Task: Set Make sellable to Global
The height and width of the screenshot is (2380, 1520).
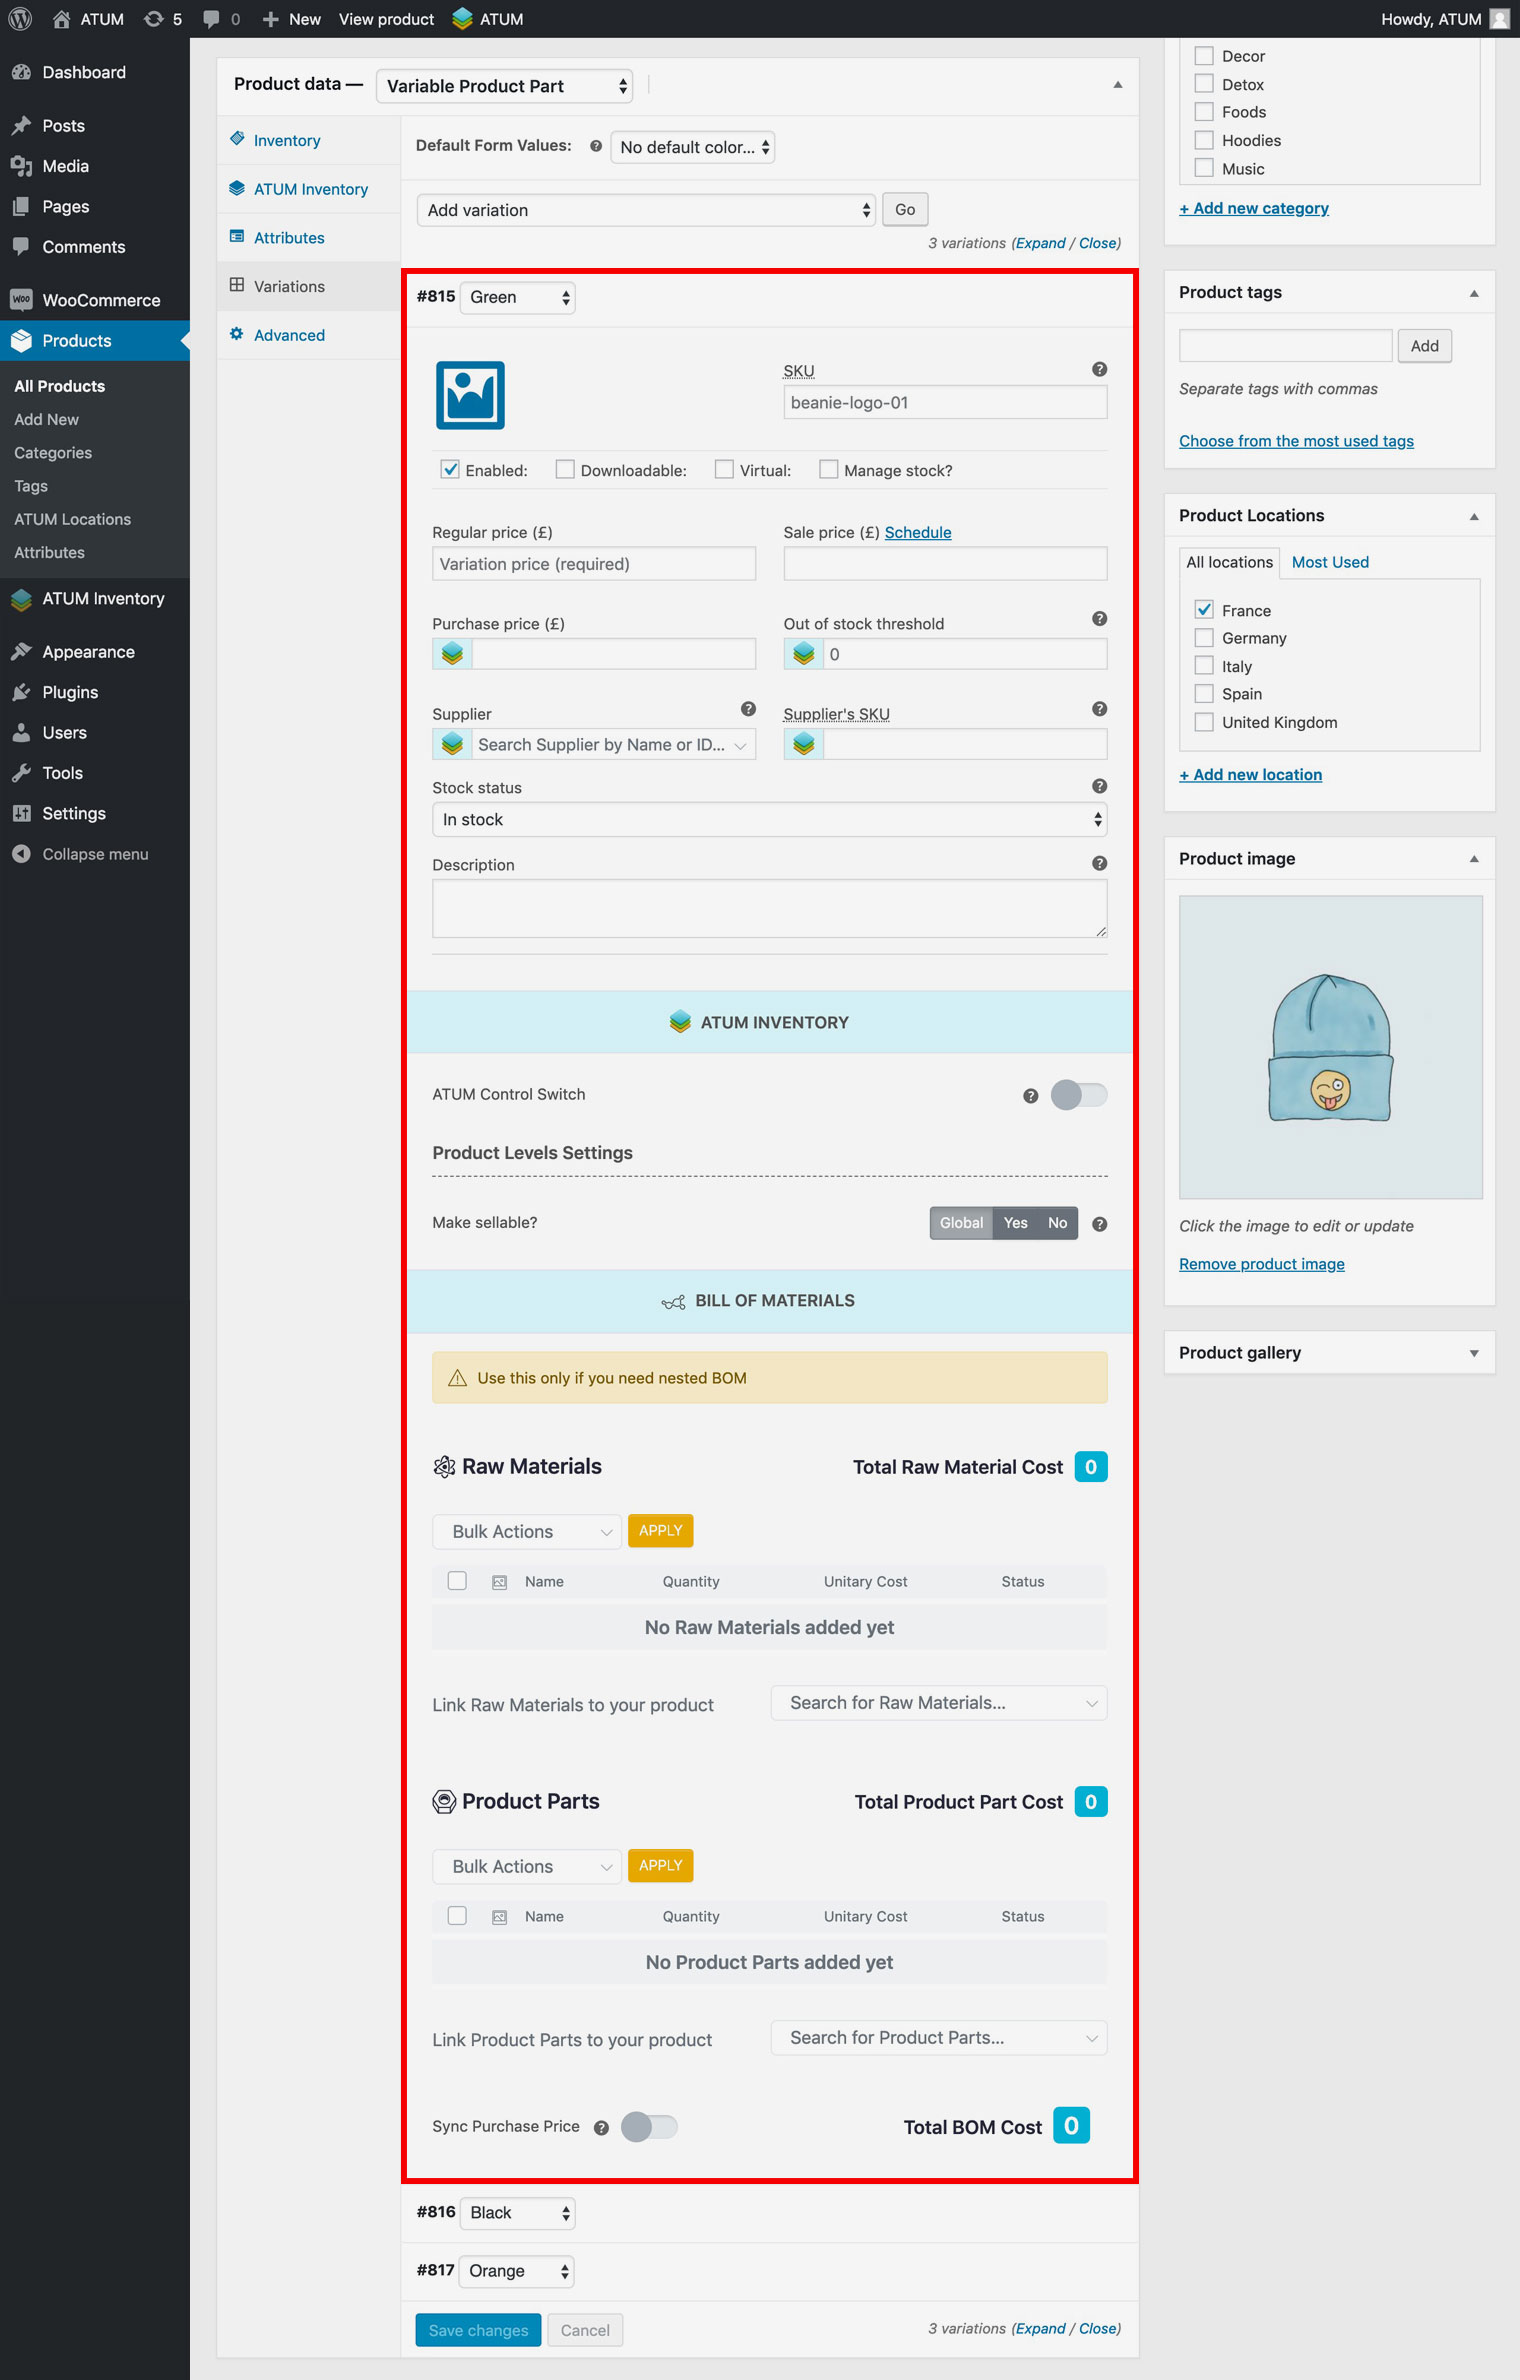Action: (x=961, y=1223)
